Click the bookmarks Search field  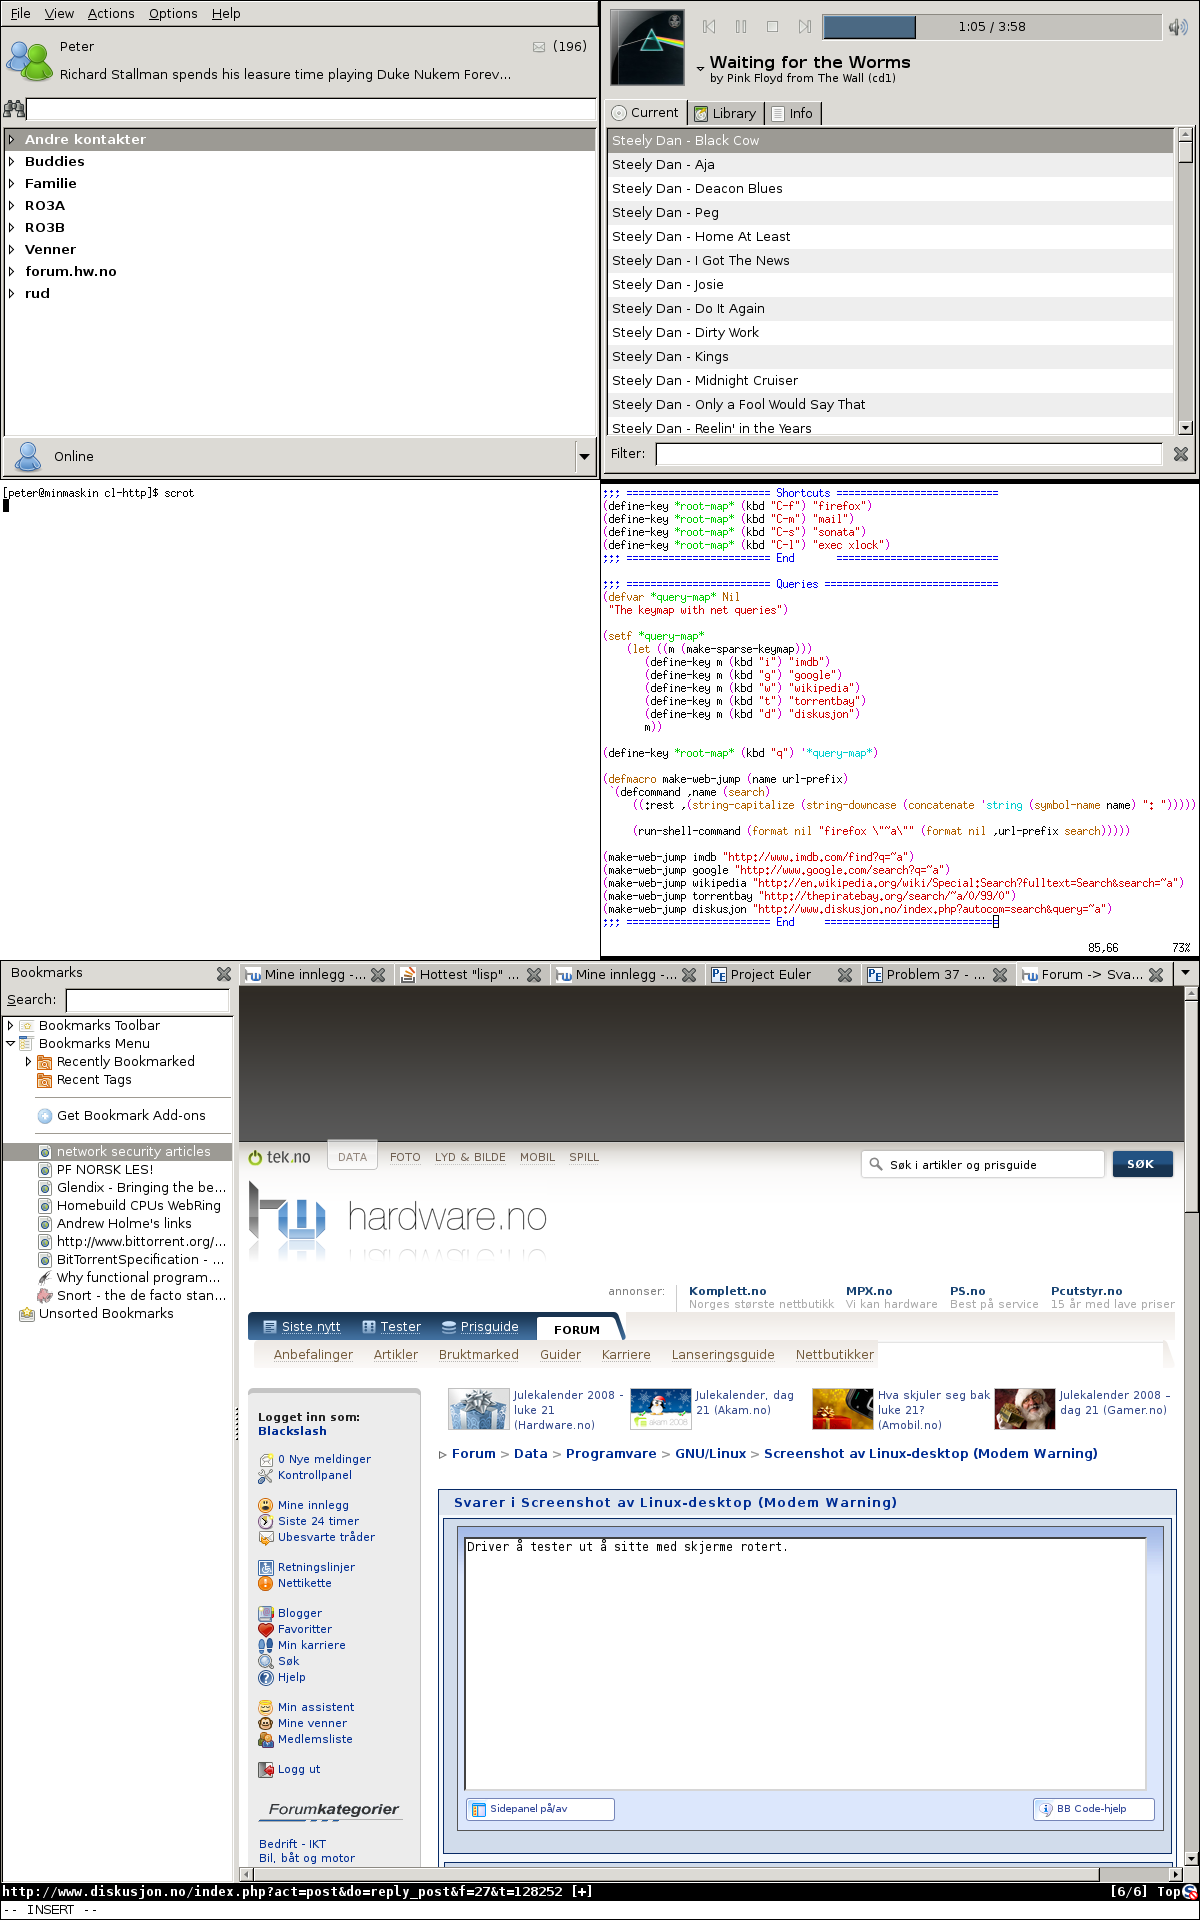148,999
